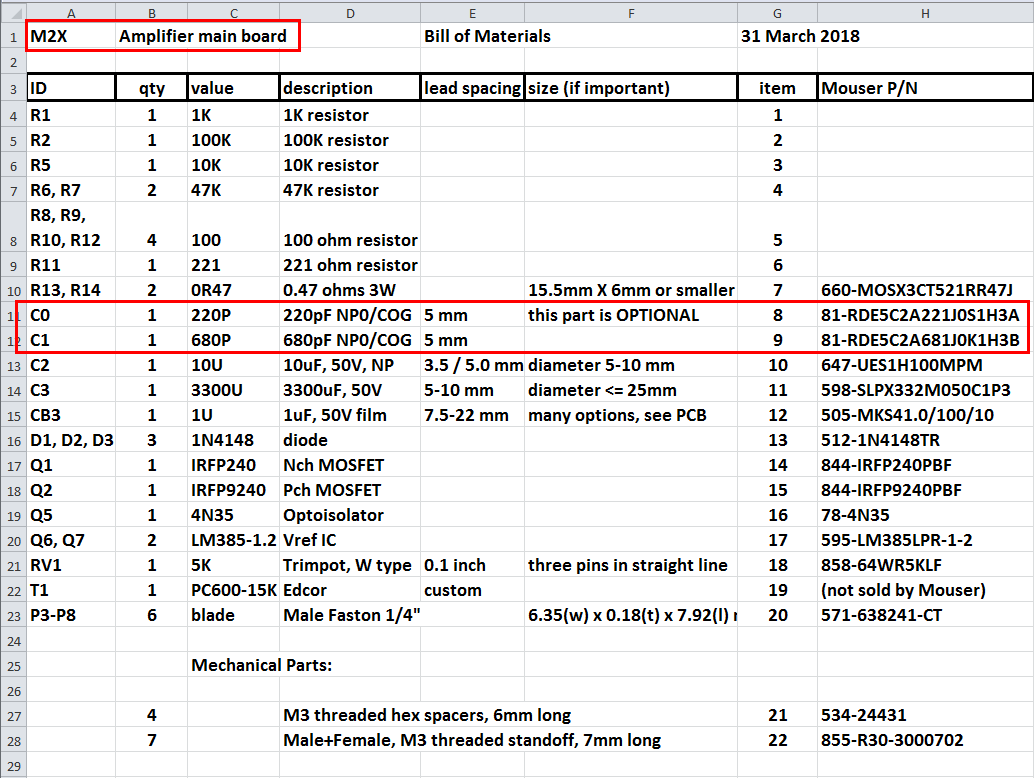Click part number '81-RDE5C2A221J0S1H3A'

point(925,315)
